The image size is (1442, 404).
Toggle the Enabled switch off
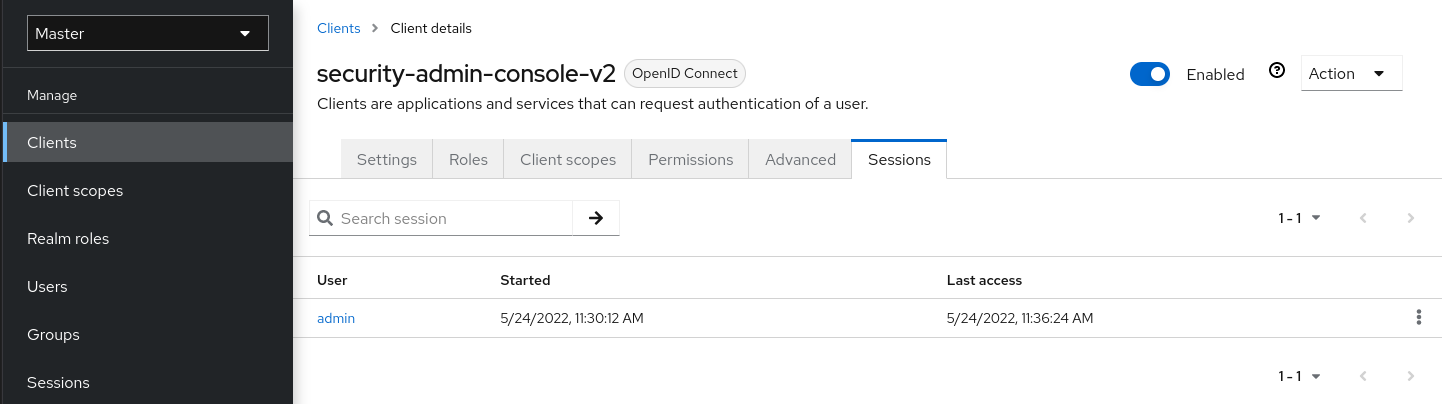(x=1150, y=74)
